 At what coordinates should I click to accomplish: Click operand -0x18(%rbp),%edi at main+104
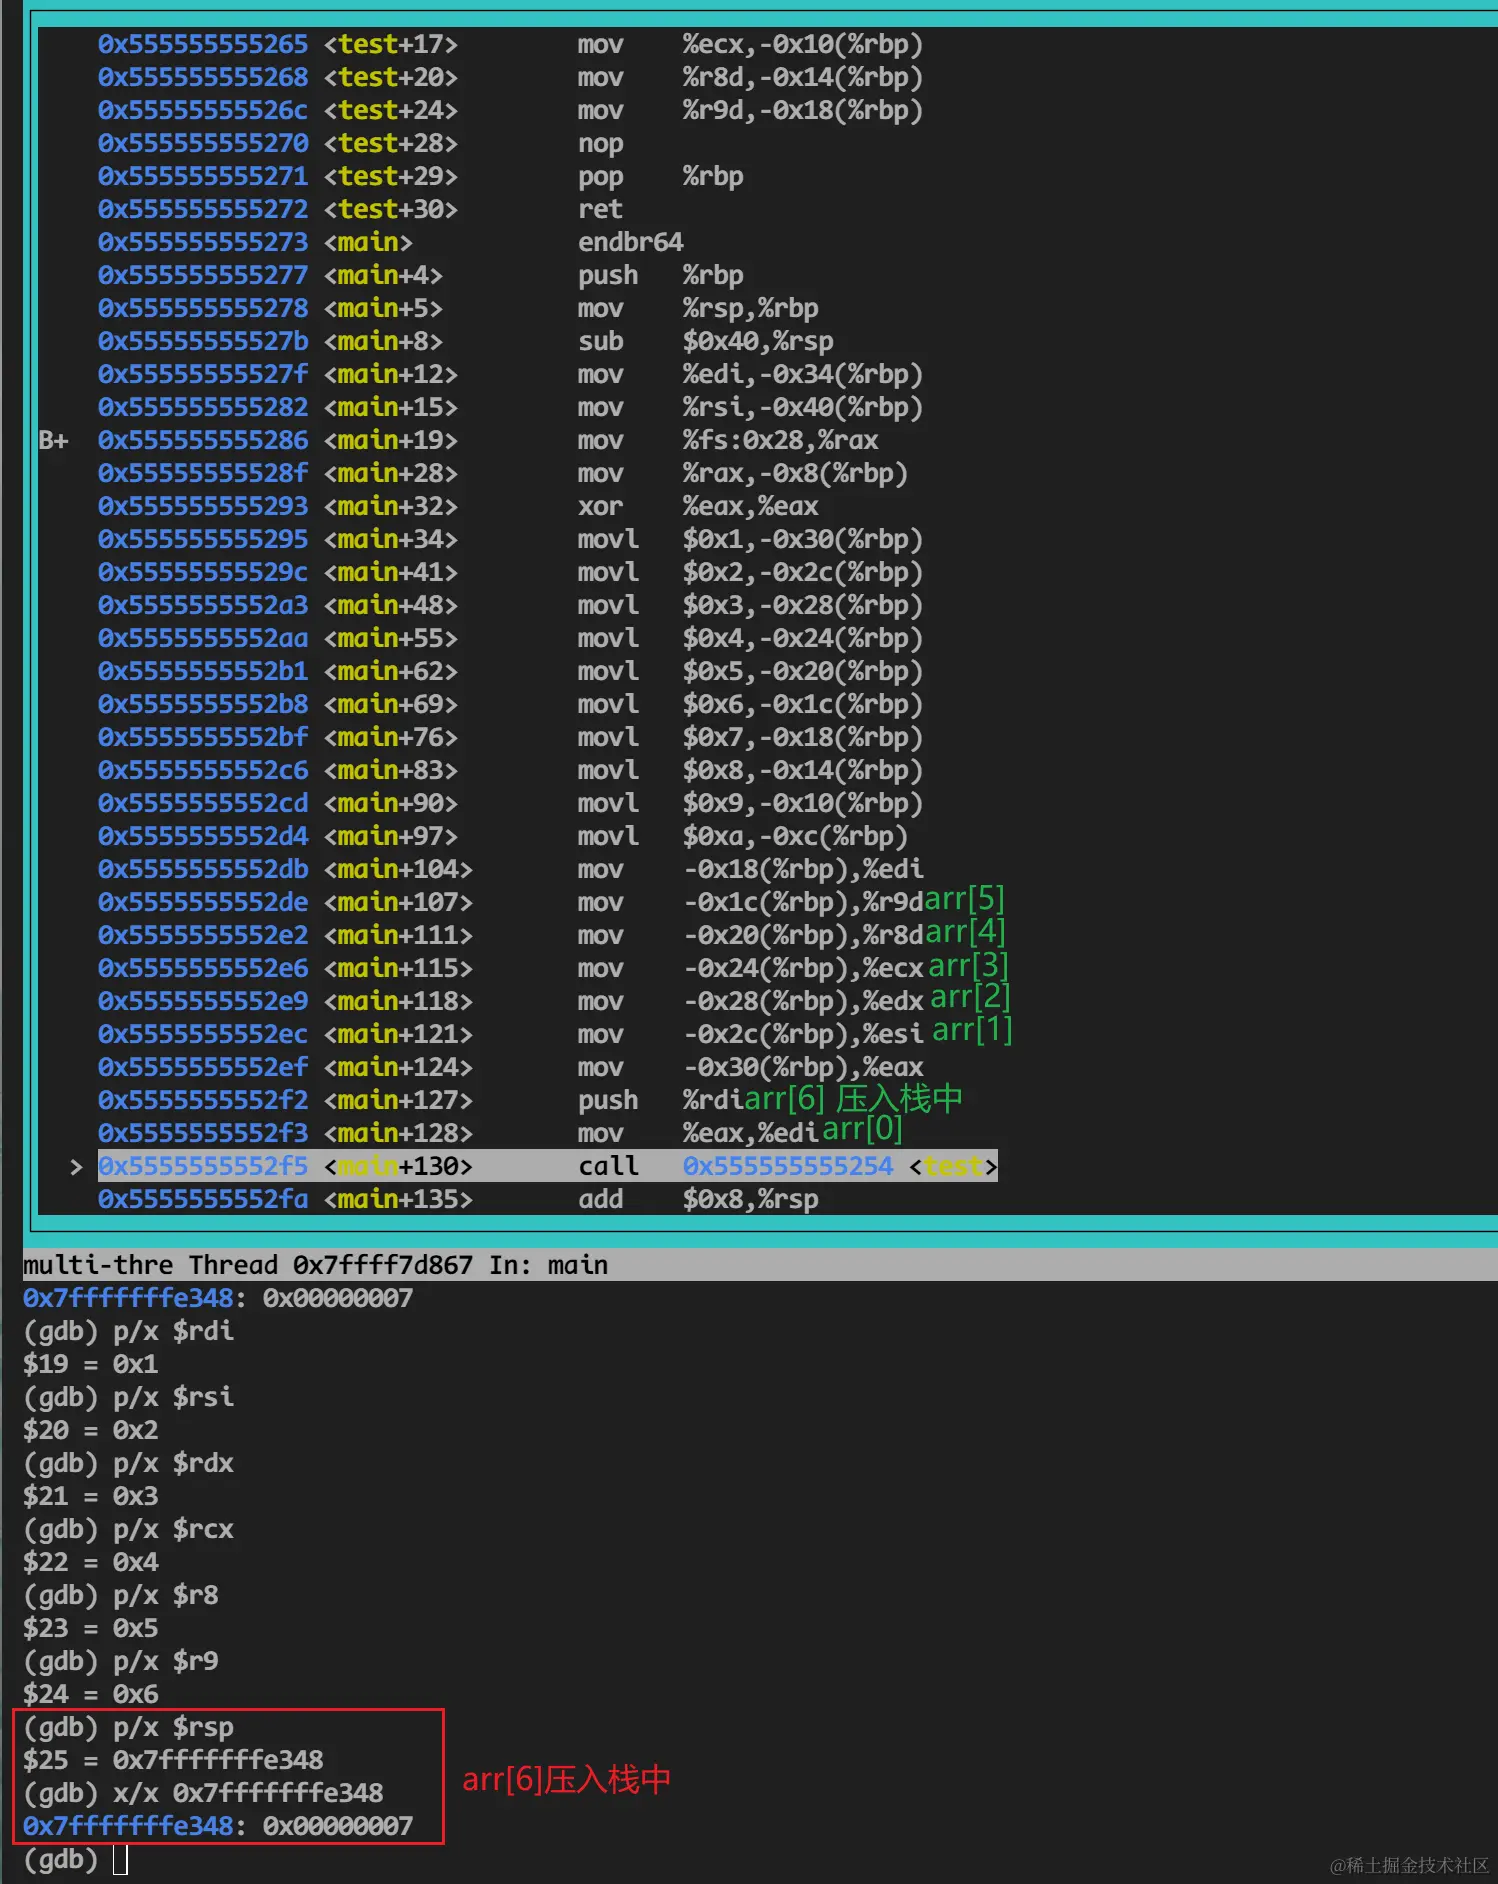(803, 869)
